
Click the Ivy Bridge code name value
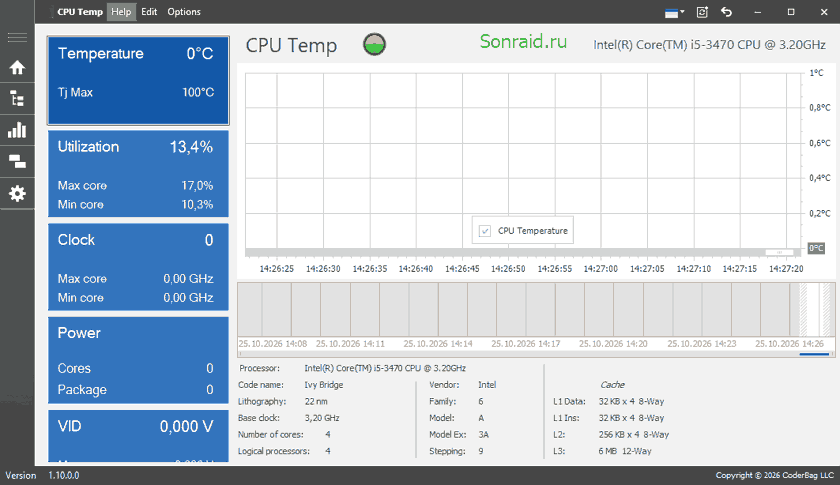(324, 385)
